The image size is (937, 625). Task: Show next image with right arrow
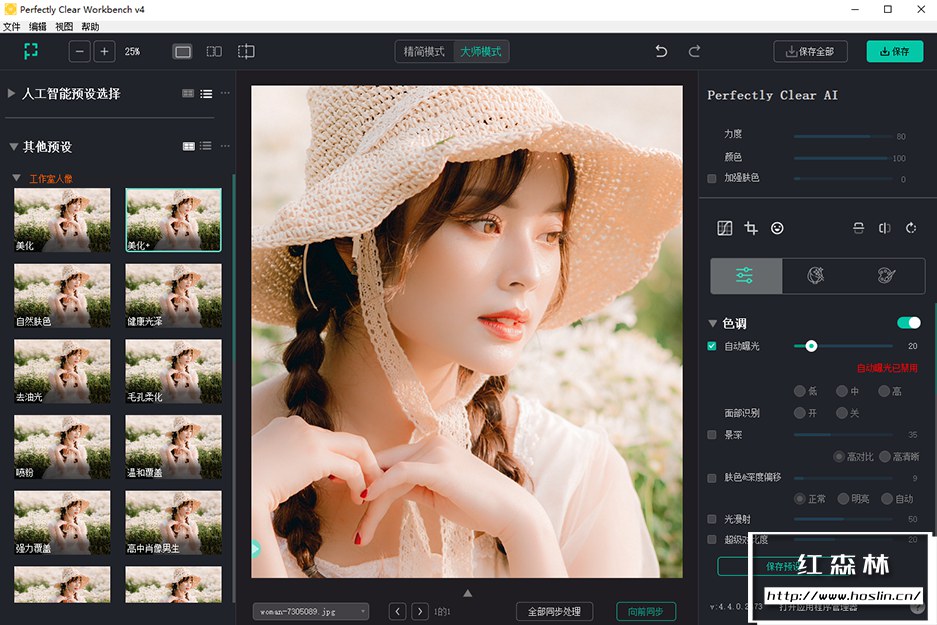pyautogui.click(x=419, y=611)
